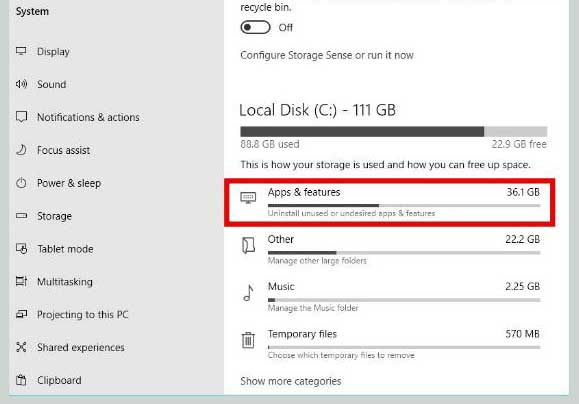This screenshot has height=404, width=579.
Task: Click the Sound speaker icon
Action: (21, 84)
